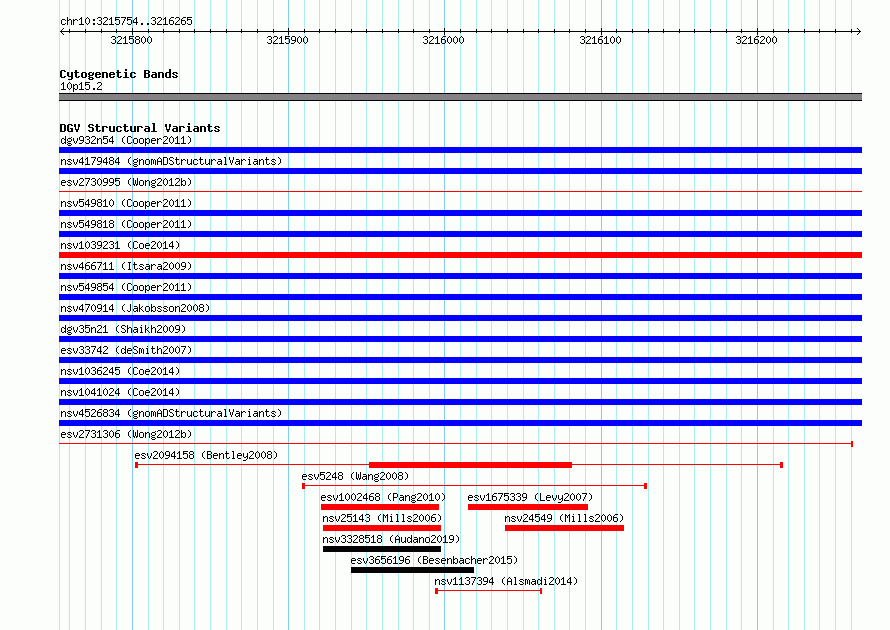Open esv5248 (Wang2008) variant
Screen dimensions: 890x630
coord(355,476)
